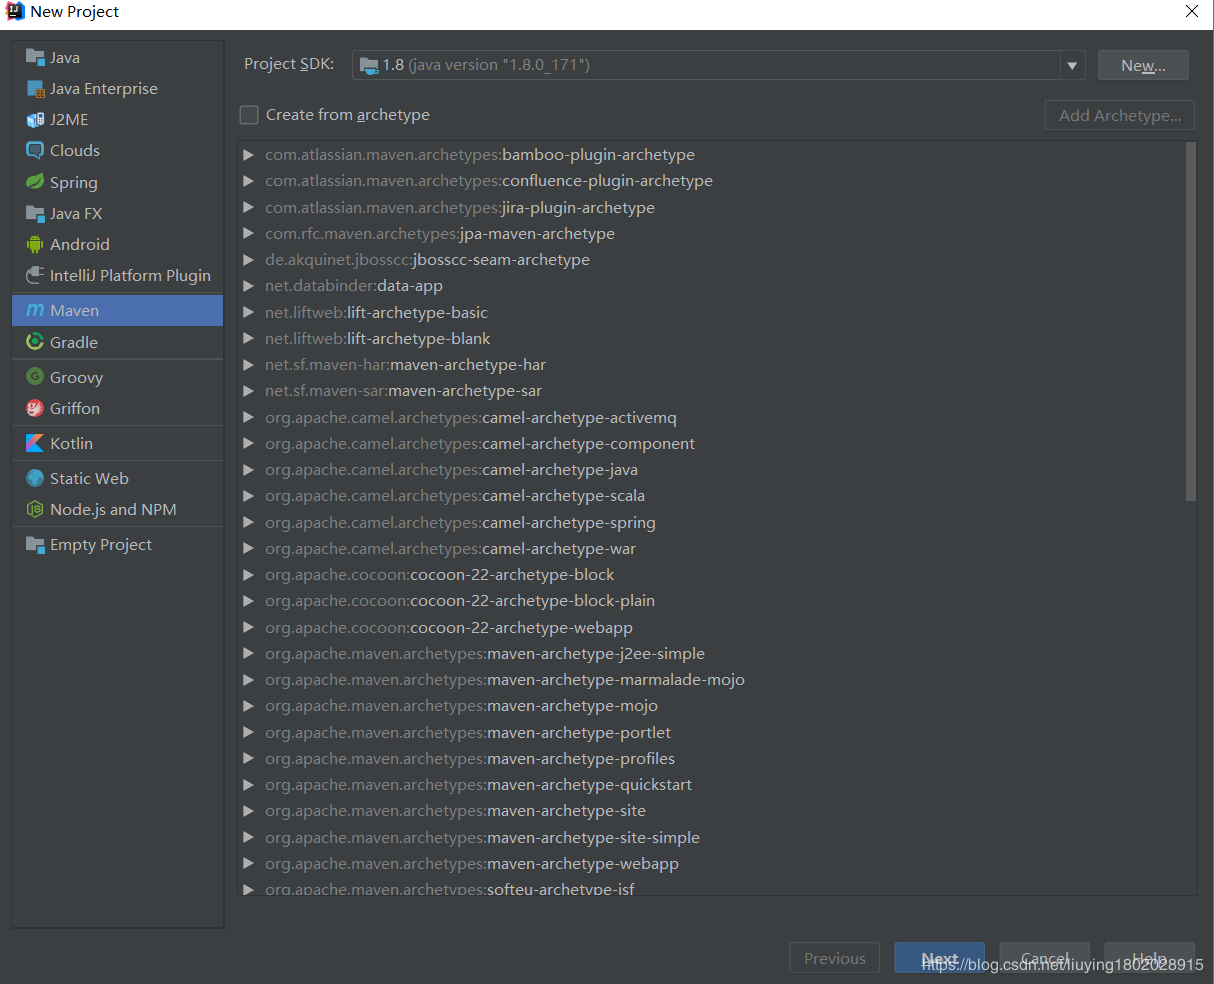Enable Create from archetype checkbox
The image size is (1214, 984).
tap(249, 115)
